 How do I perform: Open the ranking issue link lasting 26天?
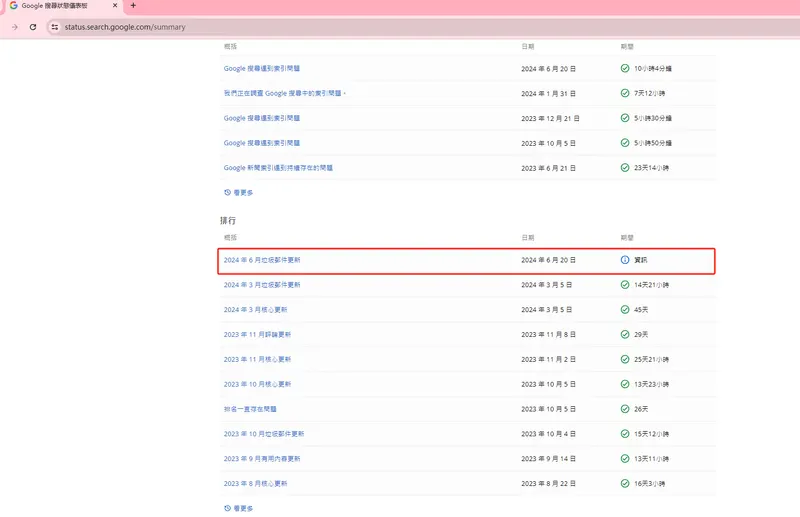[x=250, y=409]
